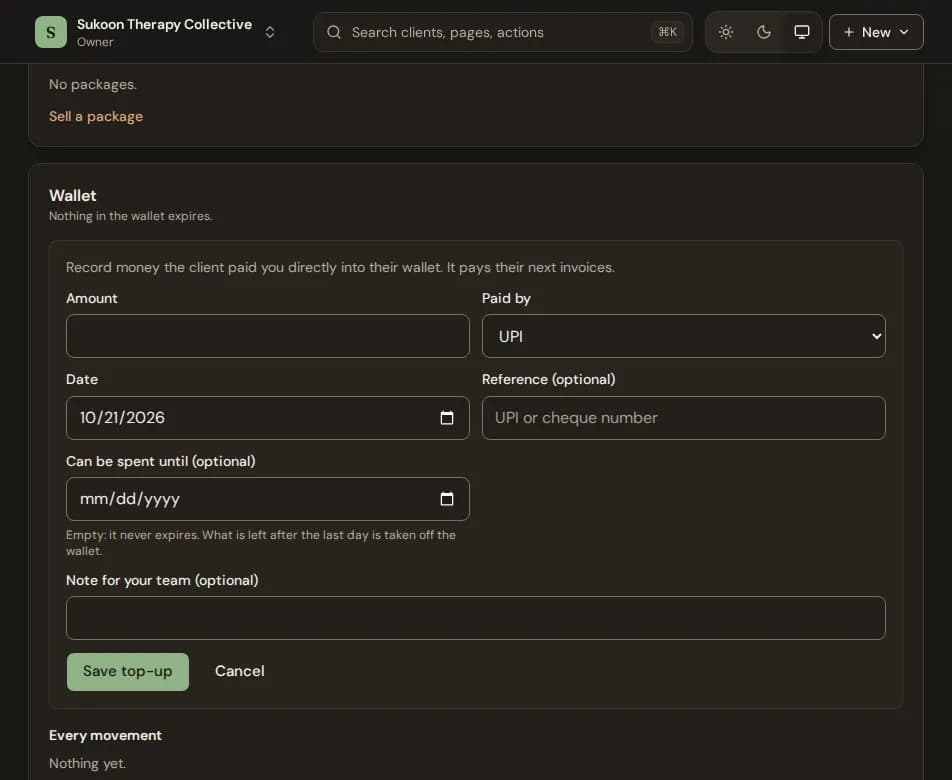Switch to dark theme moon icon

click(x=764, y=32)
